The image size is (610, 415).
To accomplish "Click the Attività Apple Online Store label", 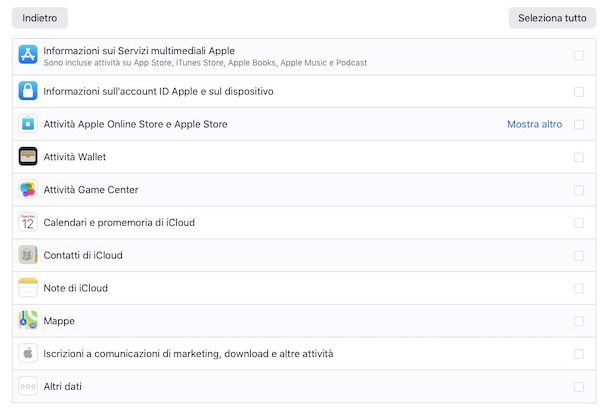I will pos(135,124).
